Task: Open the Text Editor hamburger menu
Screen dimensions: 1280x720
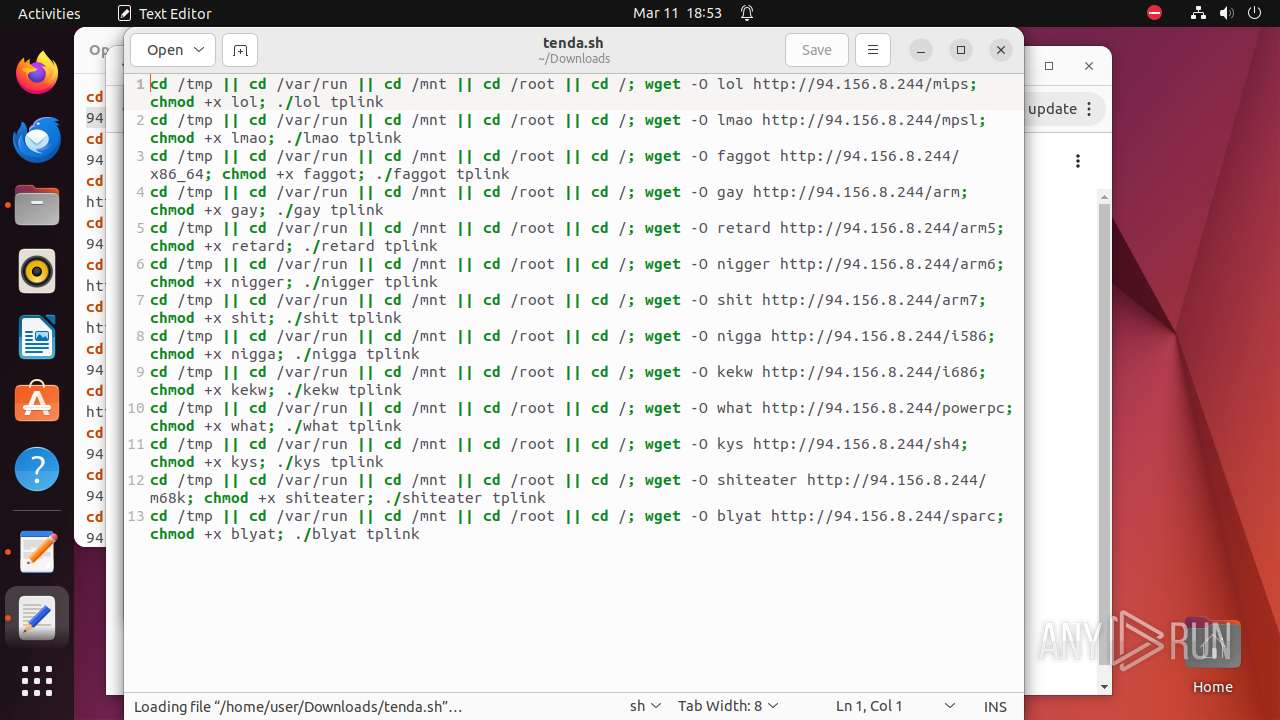Action: coord(873,50)
